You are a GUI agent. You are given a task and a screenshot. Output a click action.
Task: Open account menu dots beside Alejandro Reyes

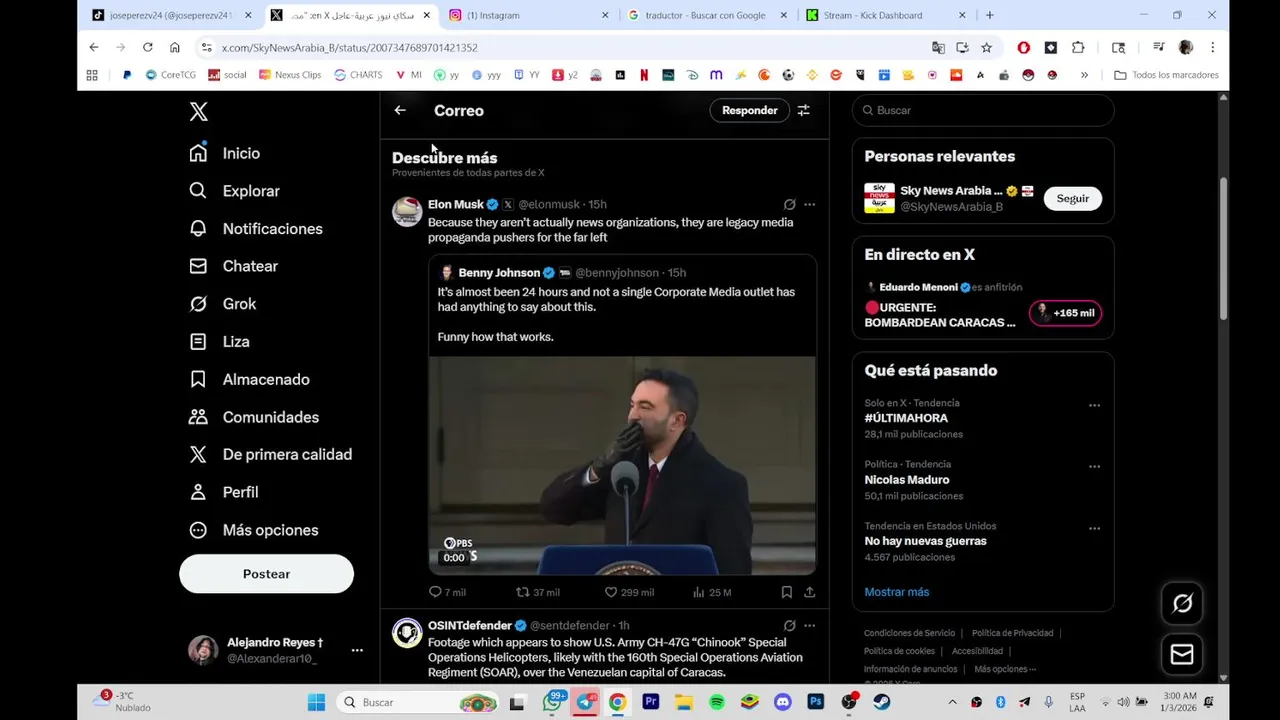[357, 650]
